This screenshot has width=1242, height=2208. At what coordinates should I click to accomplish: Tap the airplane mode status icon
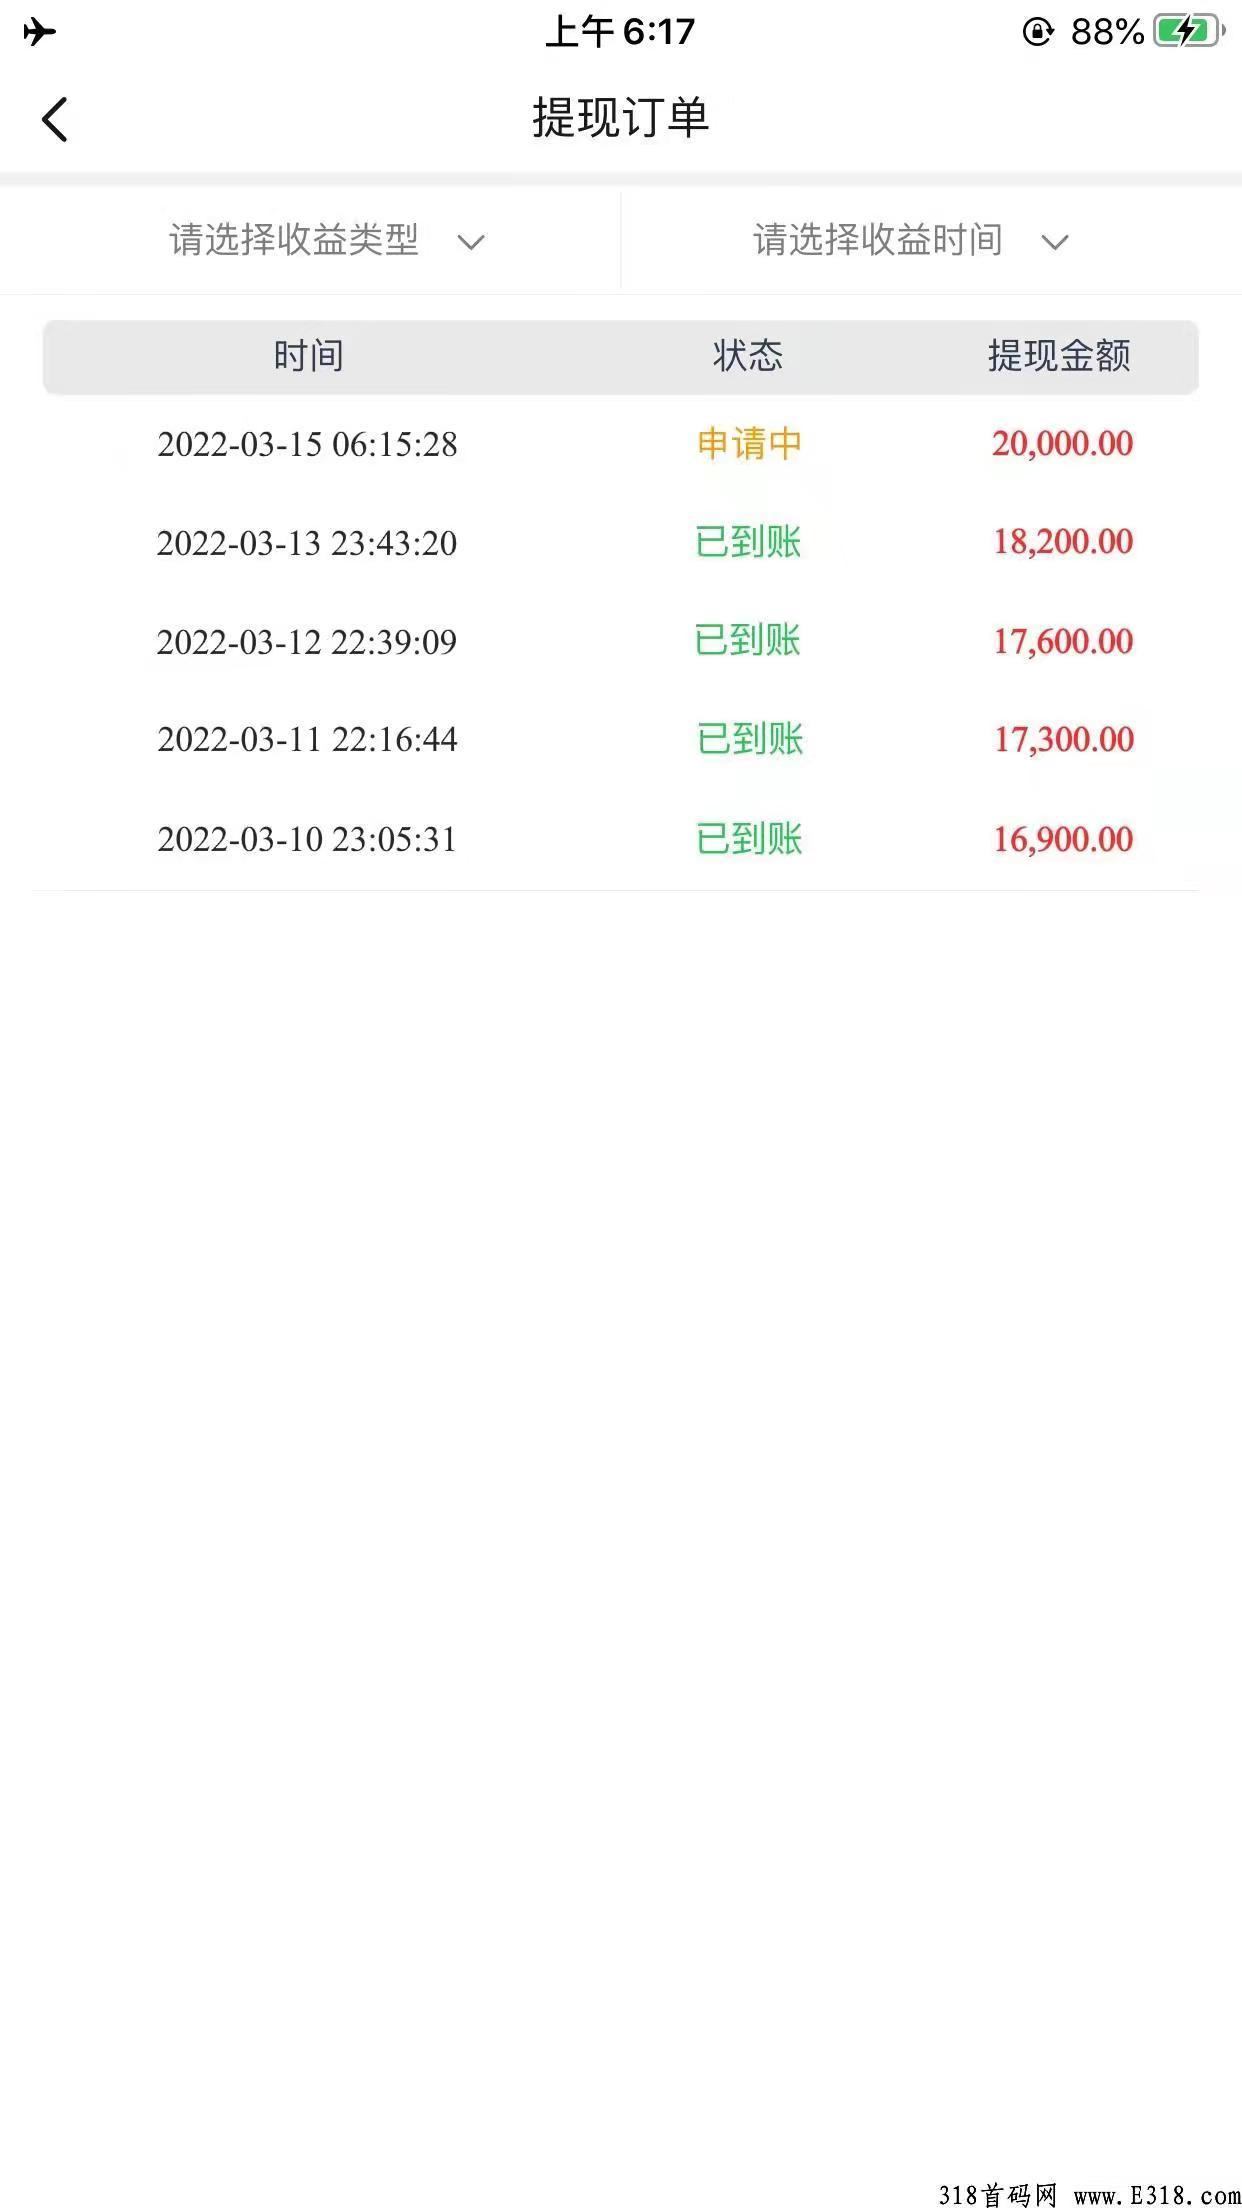[39, 32]
